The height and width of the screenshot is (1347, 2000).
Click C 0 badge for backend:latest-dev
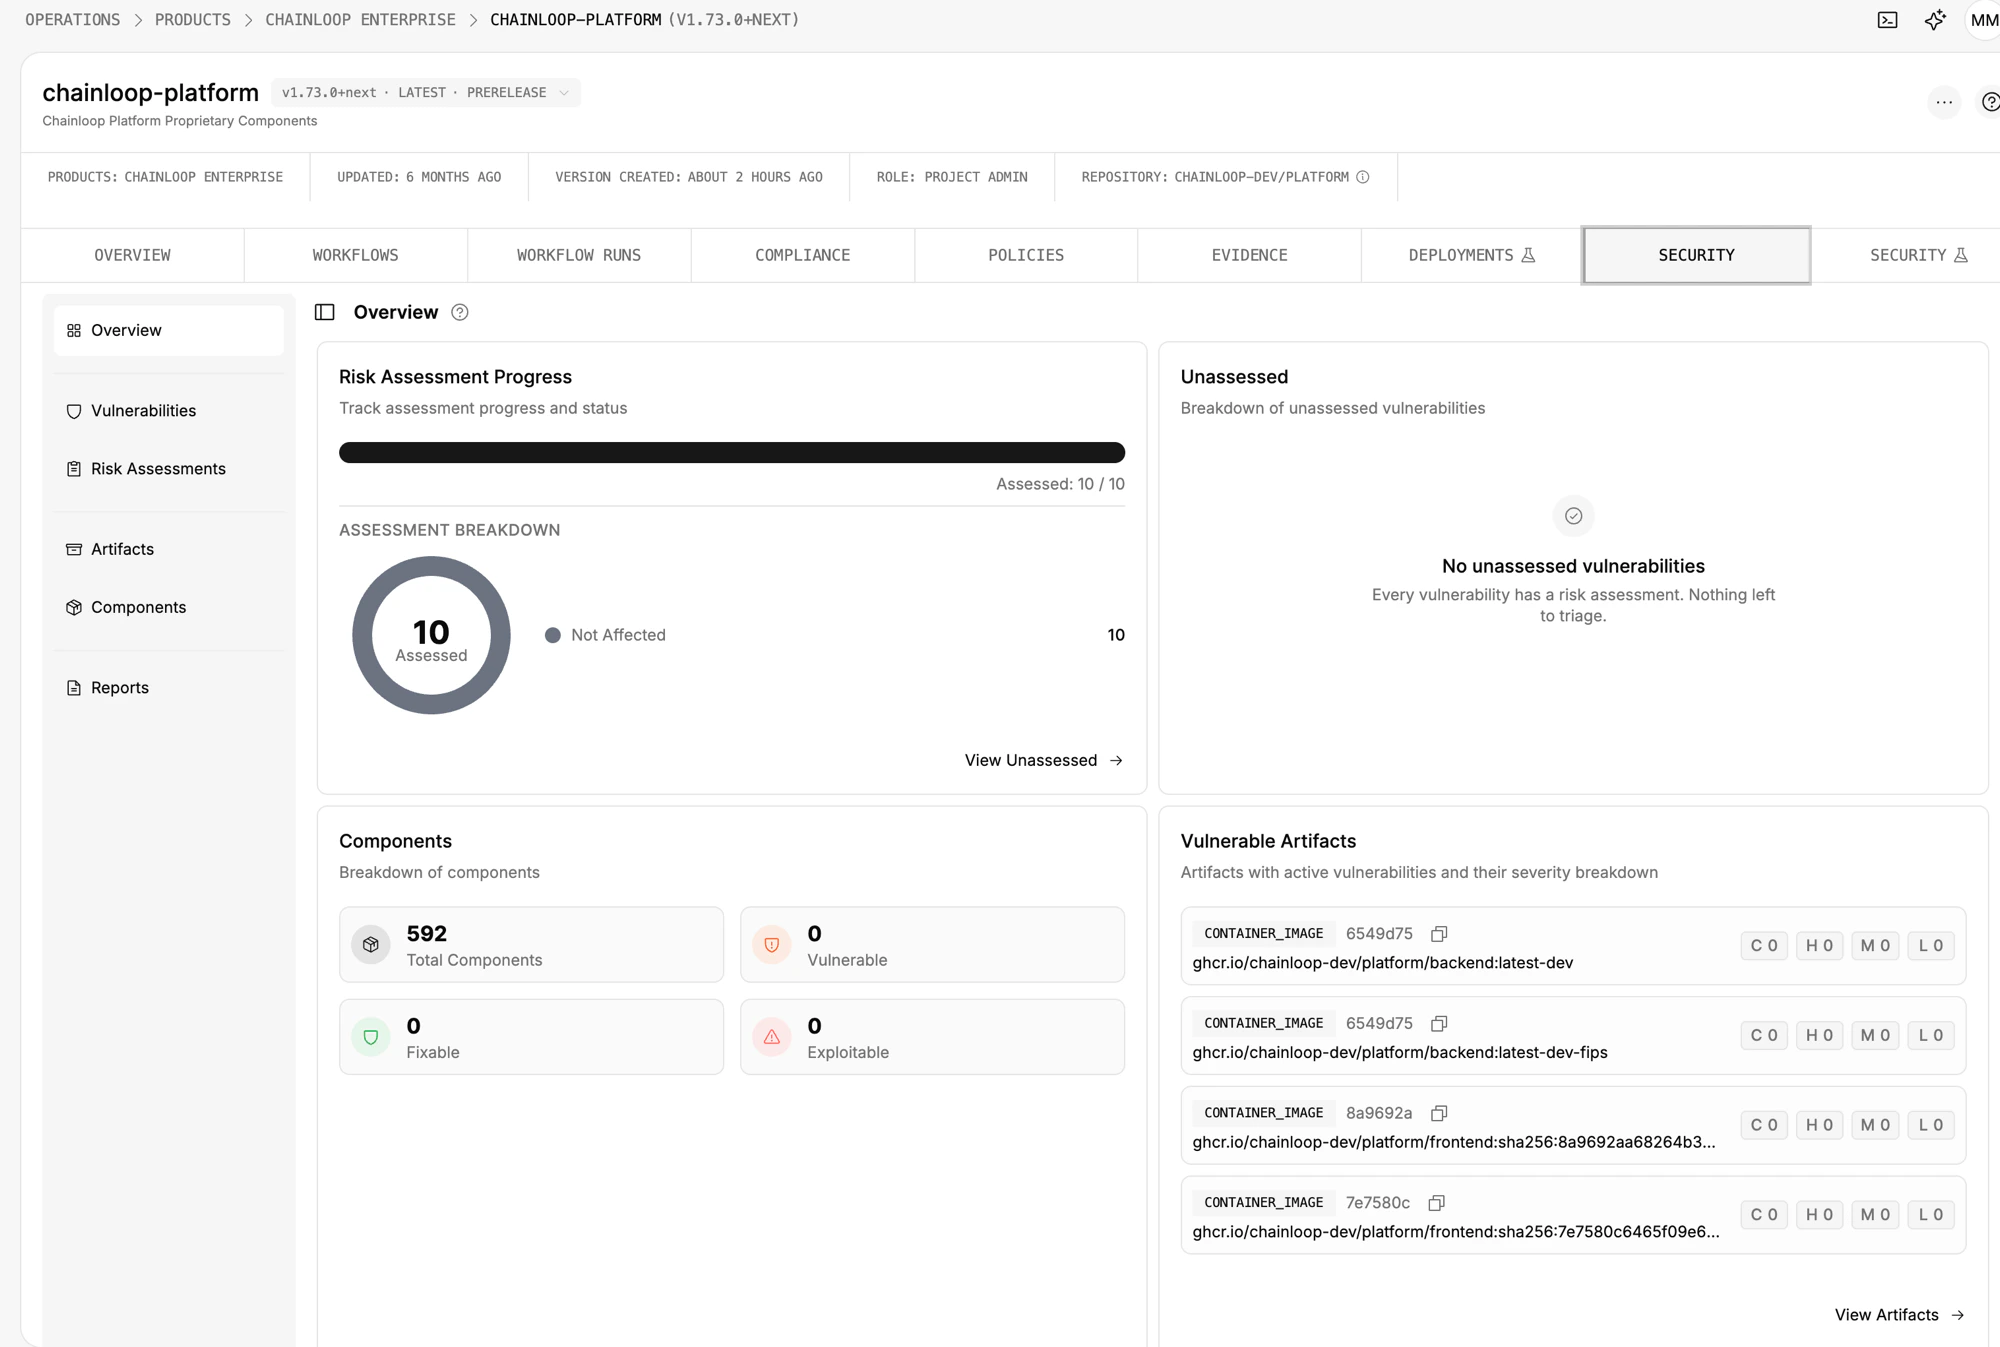tap(1764, 946)
